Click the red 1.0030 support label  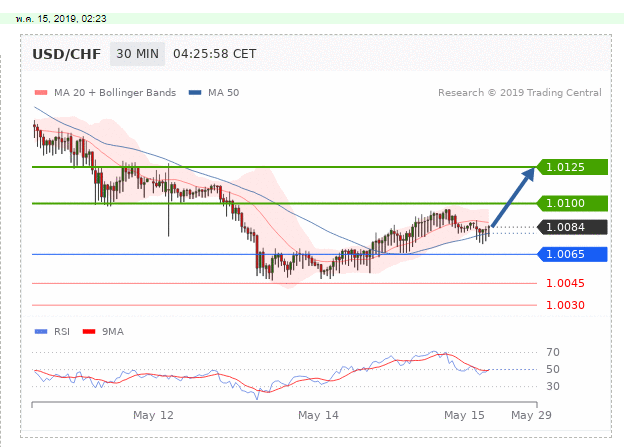tap(565, 305)
